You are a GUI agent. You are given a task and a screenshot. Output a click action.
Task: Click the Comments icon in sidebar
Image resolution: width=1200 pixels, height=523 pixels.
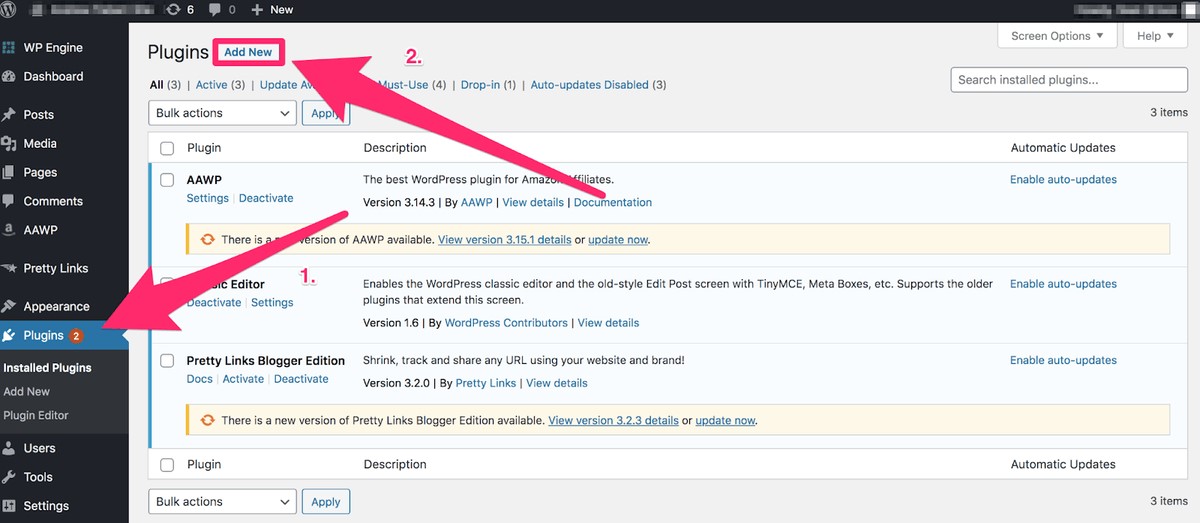pos(10,201)
